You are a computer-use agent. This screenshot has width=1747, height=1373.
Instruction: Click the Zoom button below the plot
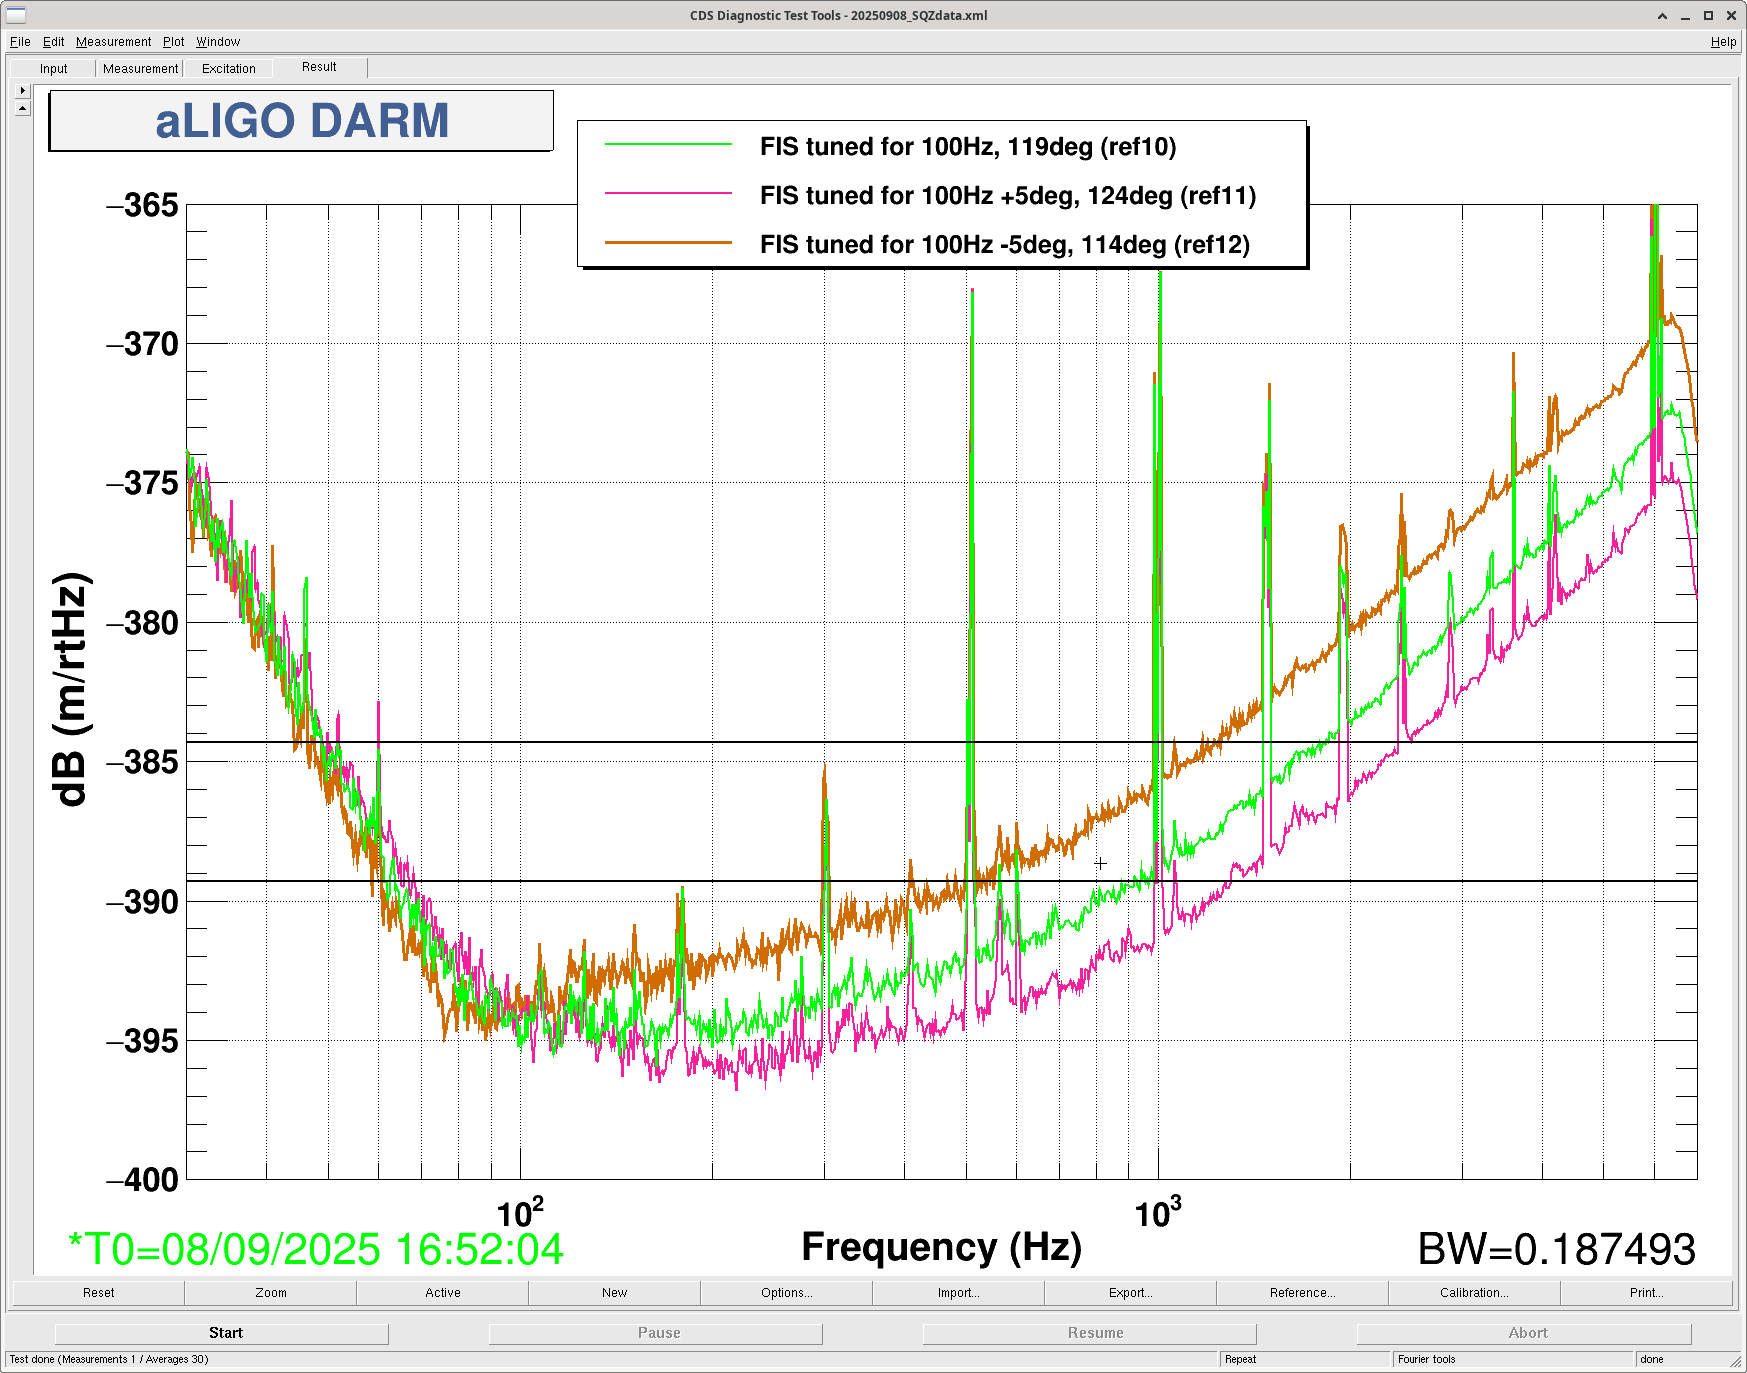[x=270, y=1293]
